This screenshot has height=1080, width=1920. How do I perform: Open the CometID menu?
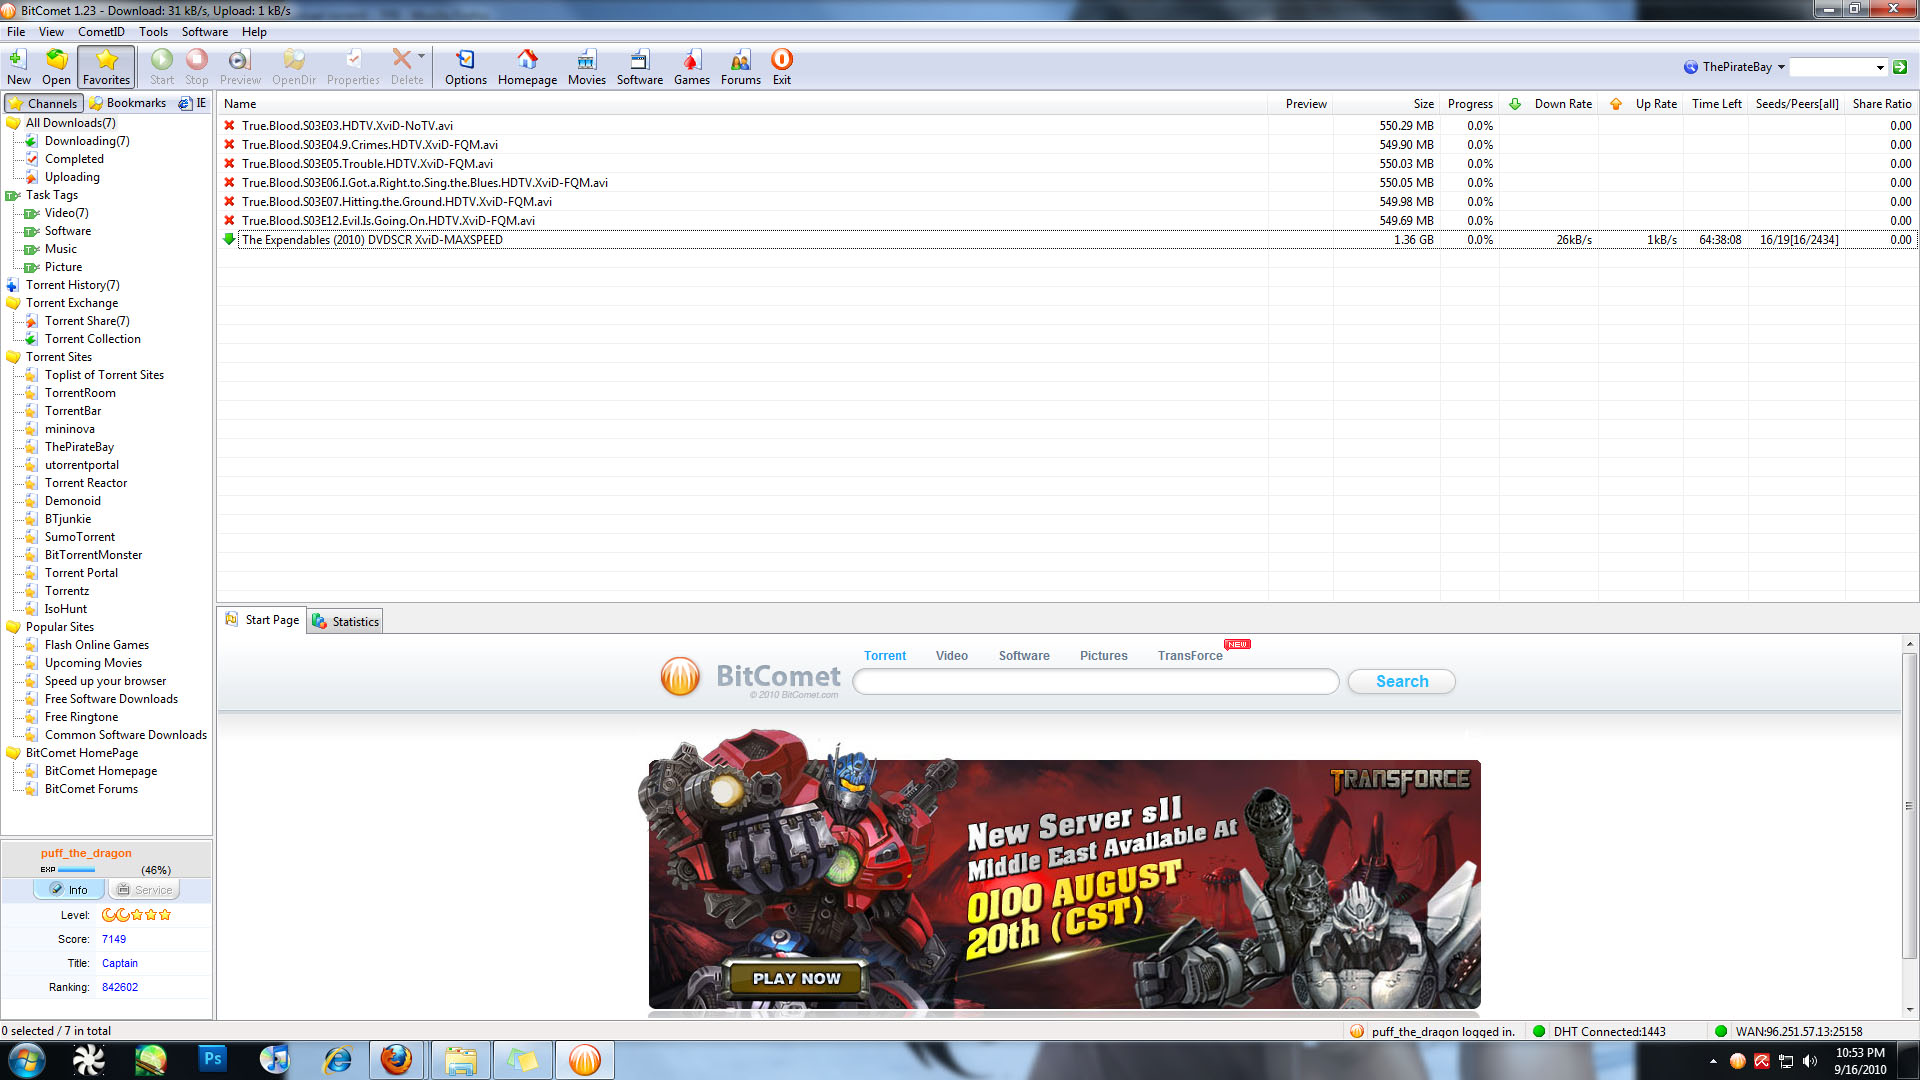[x=101, y=32]
